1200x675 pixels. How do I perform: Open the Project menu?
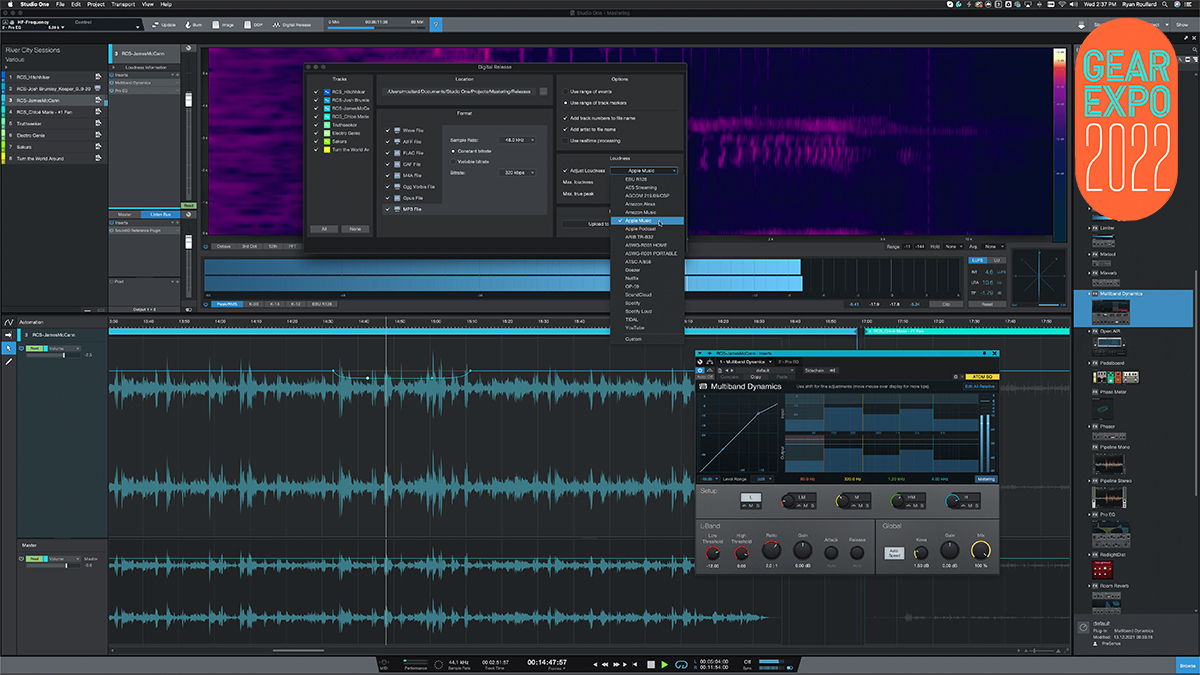(95, 4)
